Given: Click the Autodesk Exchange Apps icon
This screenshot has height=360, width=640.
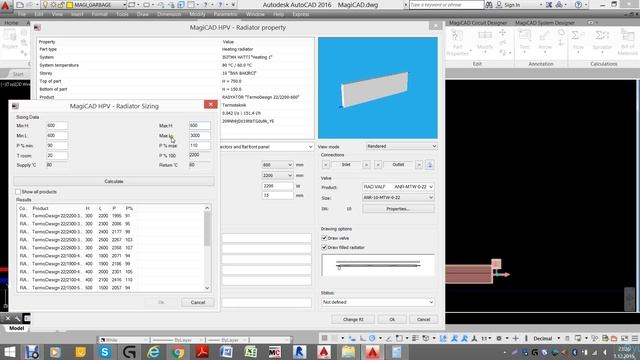Looking at the screenshot, I should pos(549,5).
